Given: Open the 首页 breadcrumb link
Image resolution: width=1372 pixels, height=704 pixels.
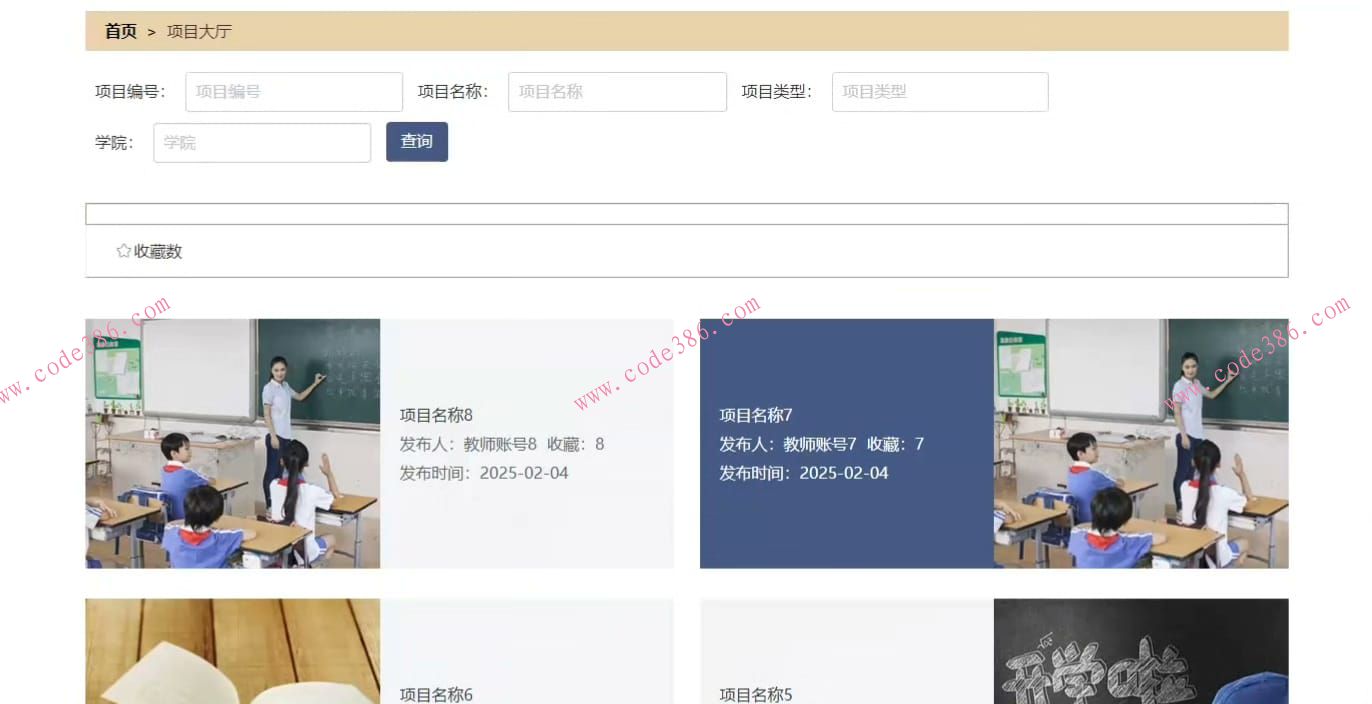Looking at the screenshot, I should click(120, 31).
